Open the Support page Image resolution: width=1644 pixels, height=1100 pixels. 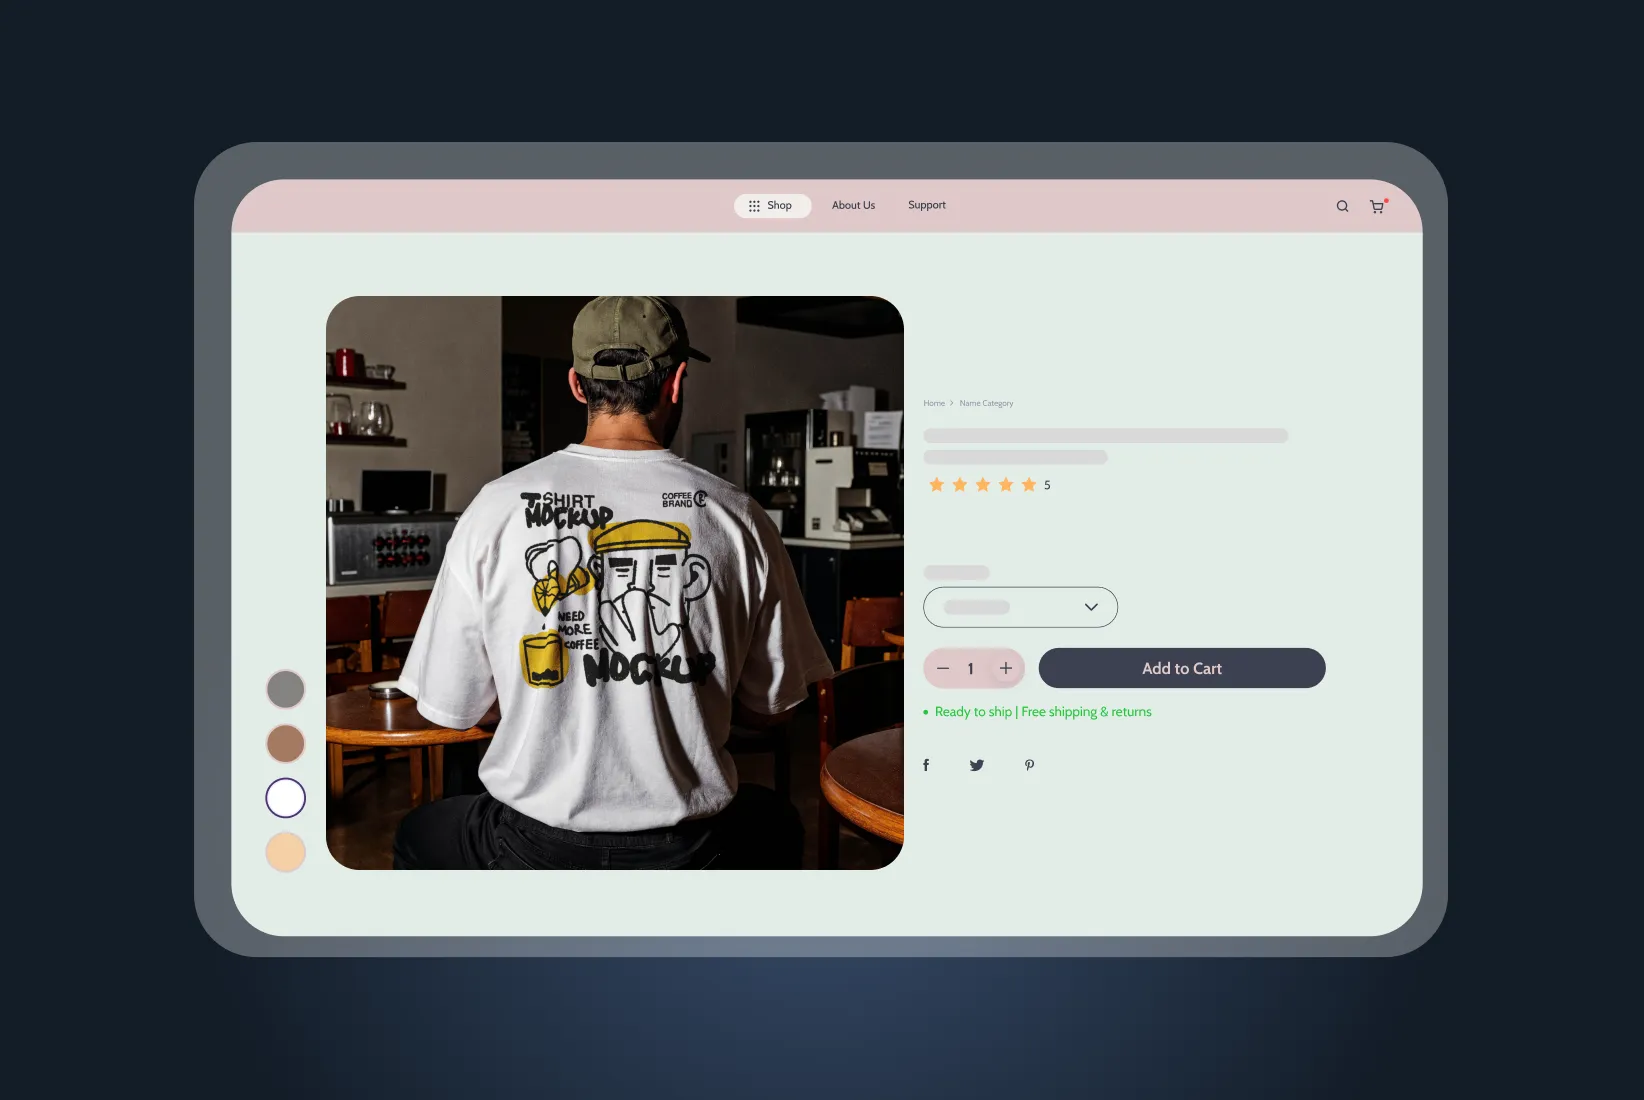click(926, 206)
